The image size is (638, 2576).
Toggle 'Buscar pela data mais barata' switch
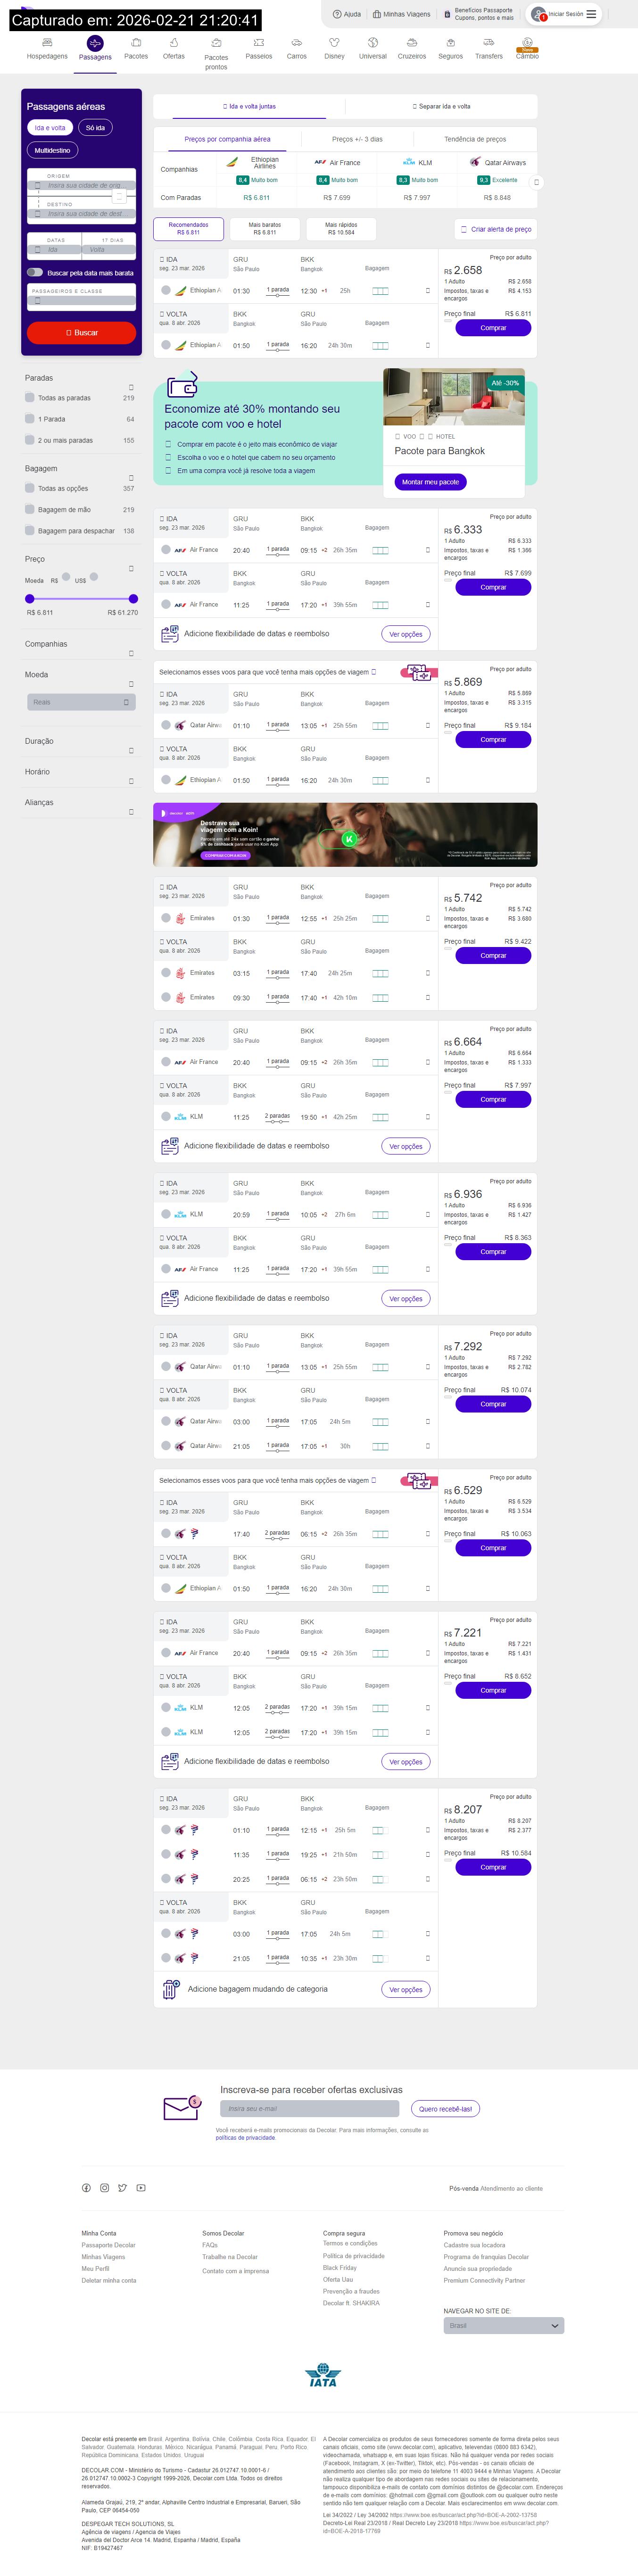35,272
